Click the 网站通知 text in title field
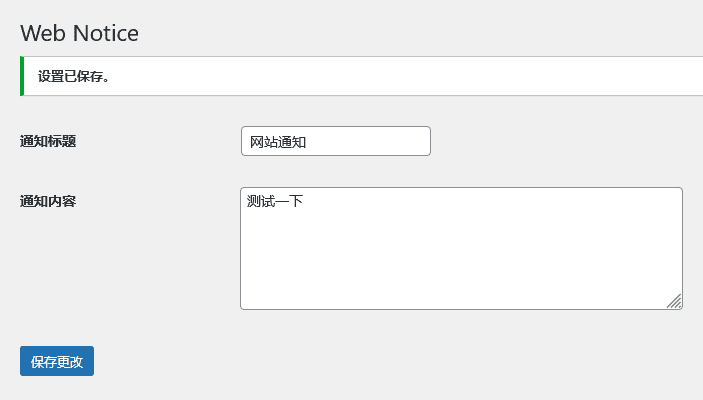 277,142
